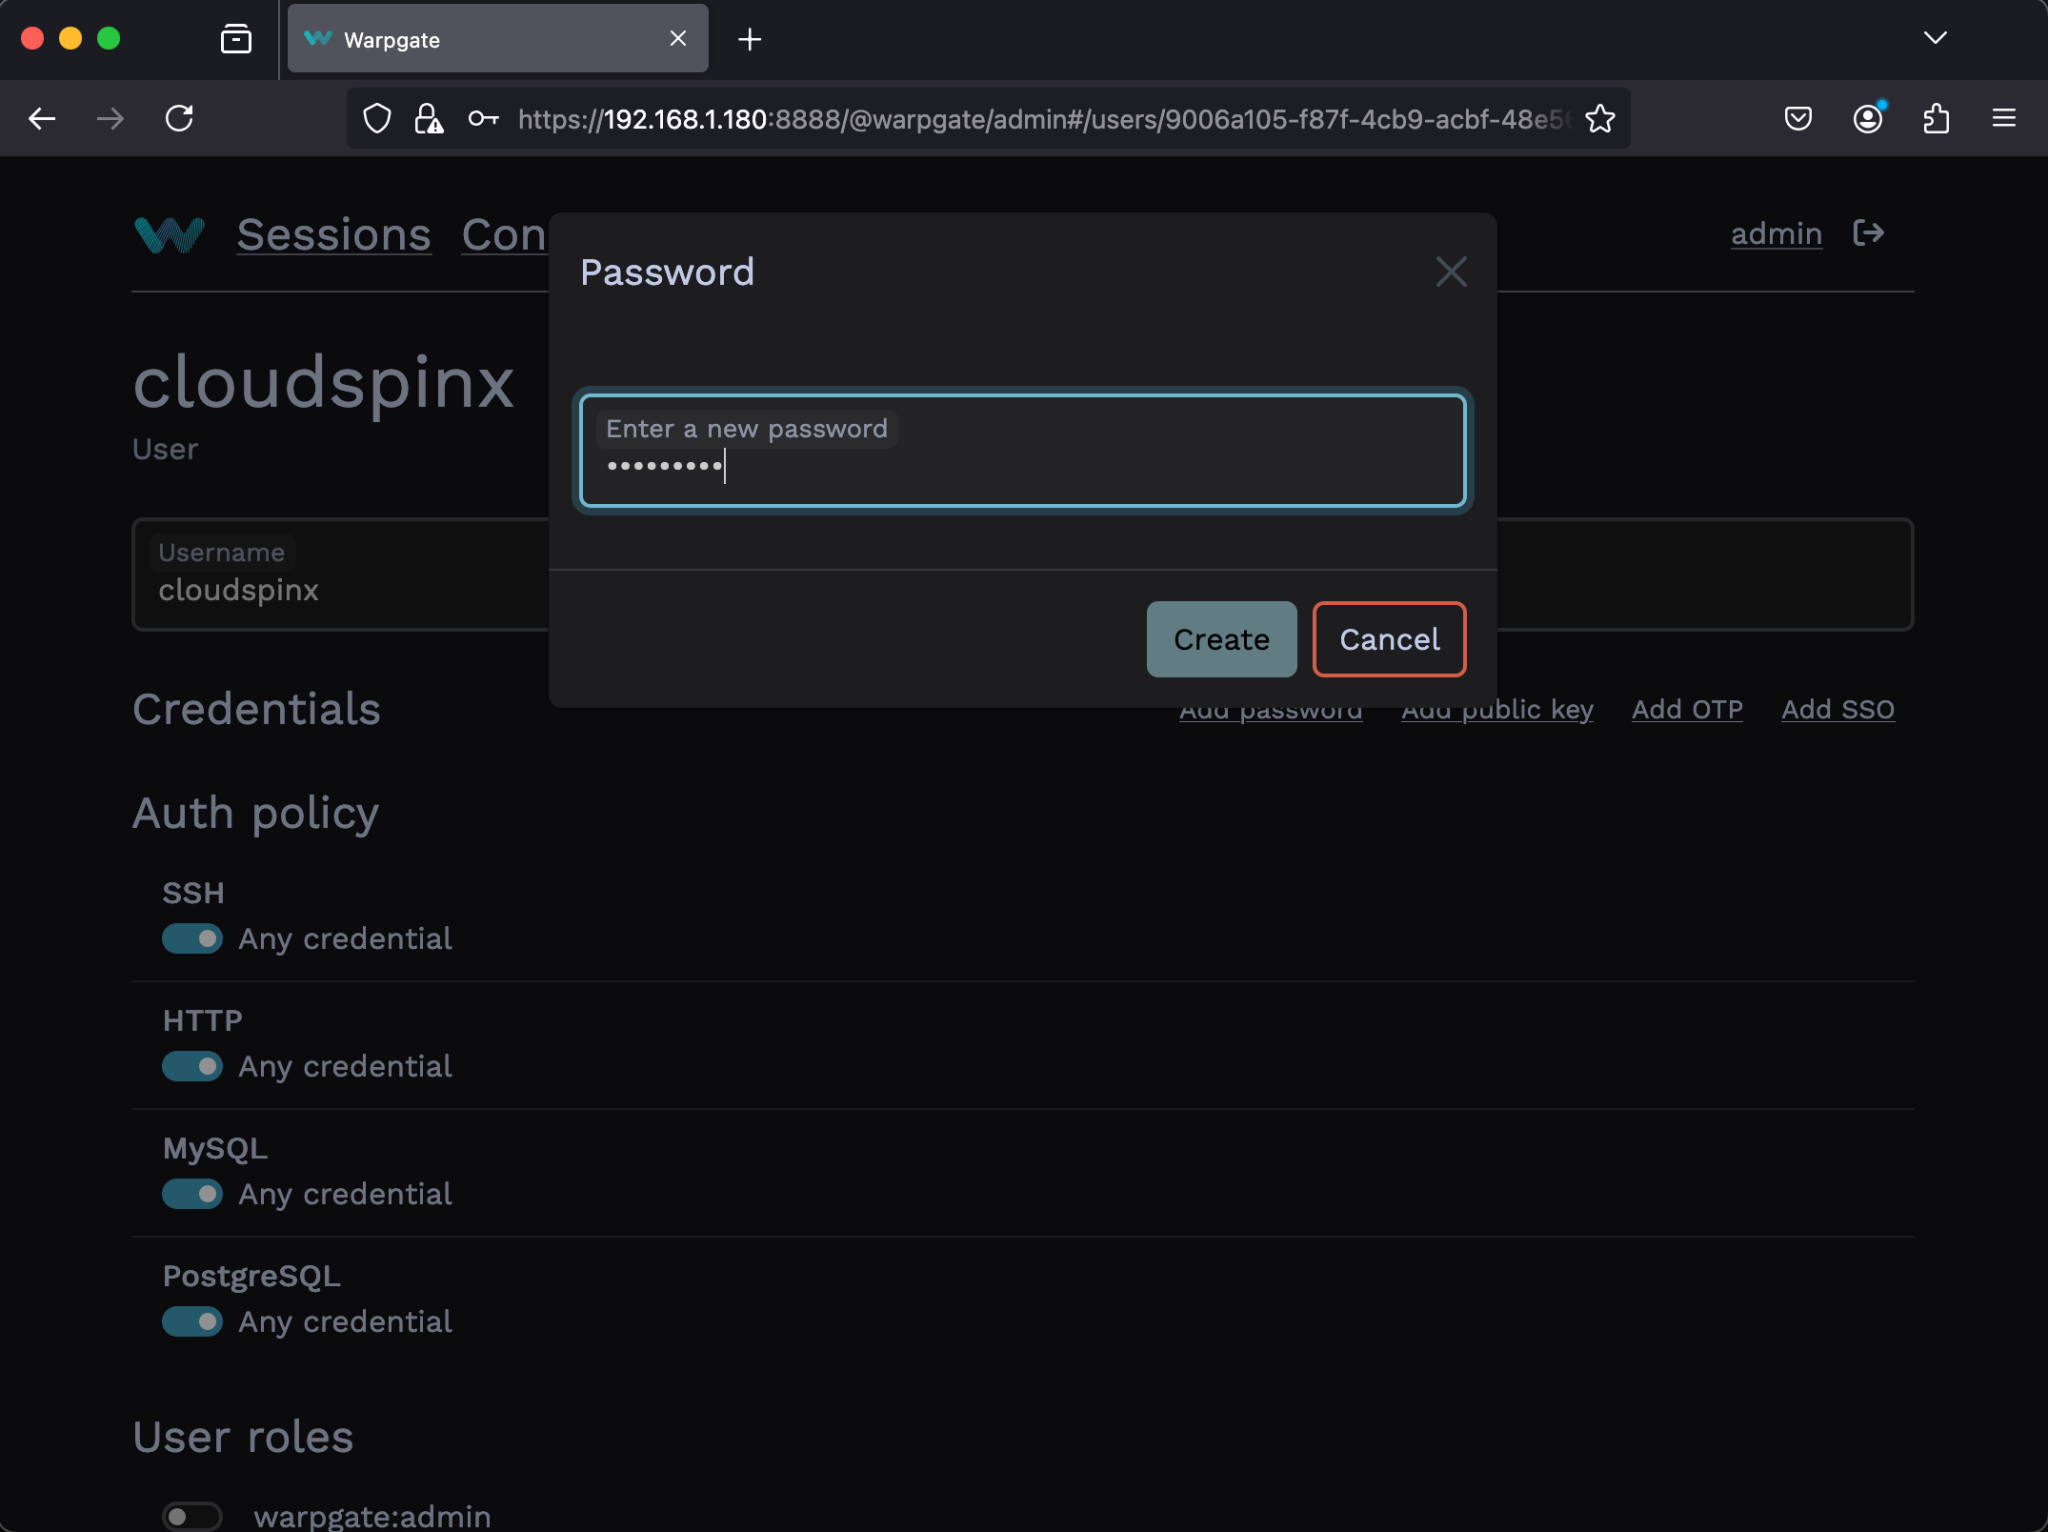Click the logout icon beside admin

tap(1868, 233)
